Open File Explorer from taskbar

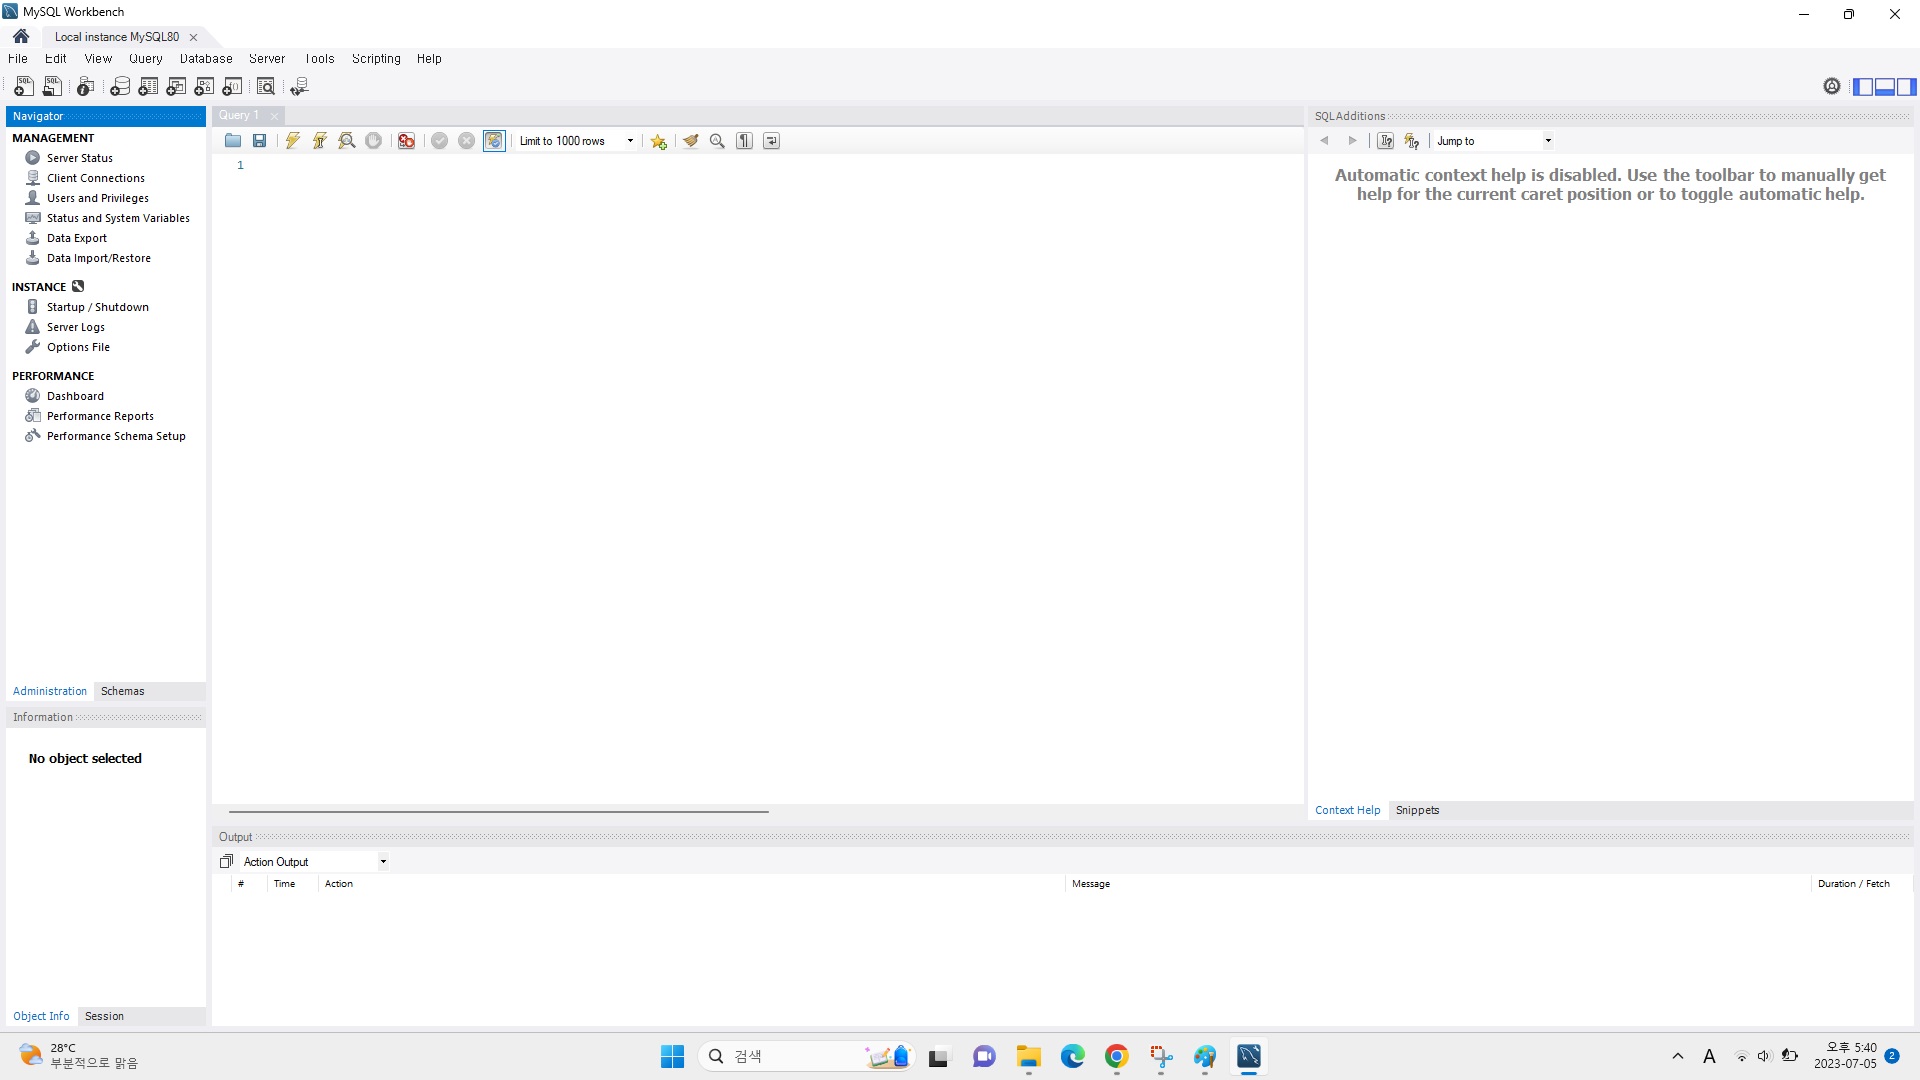pos(1028,1056)
